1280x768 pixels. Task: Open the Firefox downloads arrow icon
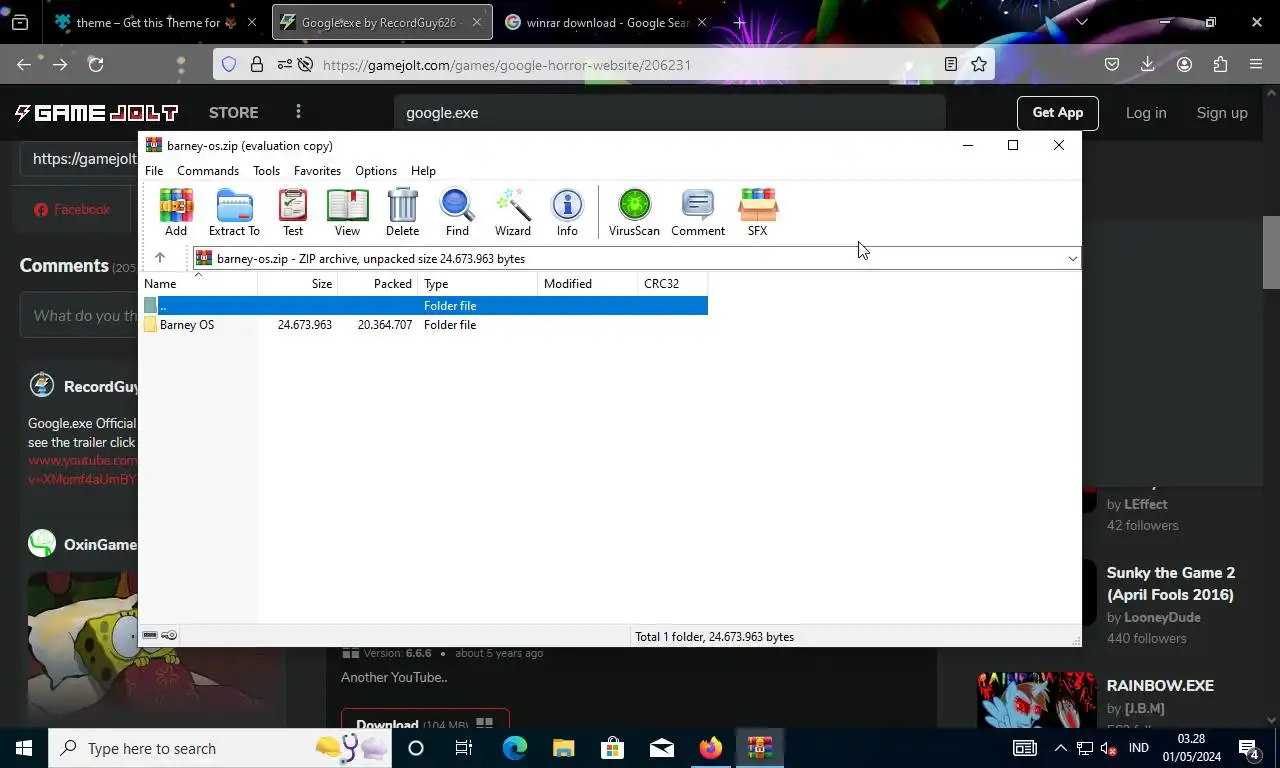click(1148, 64)
